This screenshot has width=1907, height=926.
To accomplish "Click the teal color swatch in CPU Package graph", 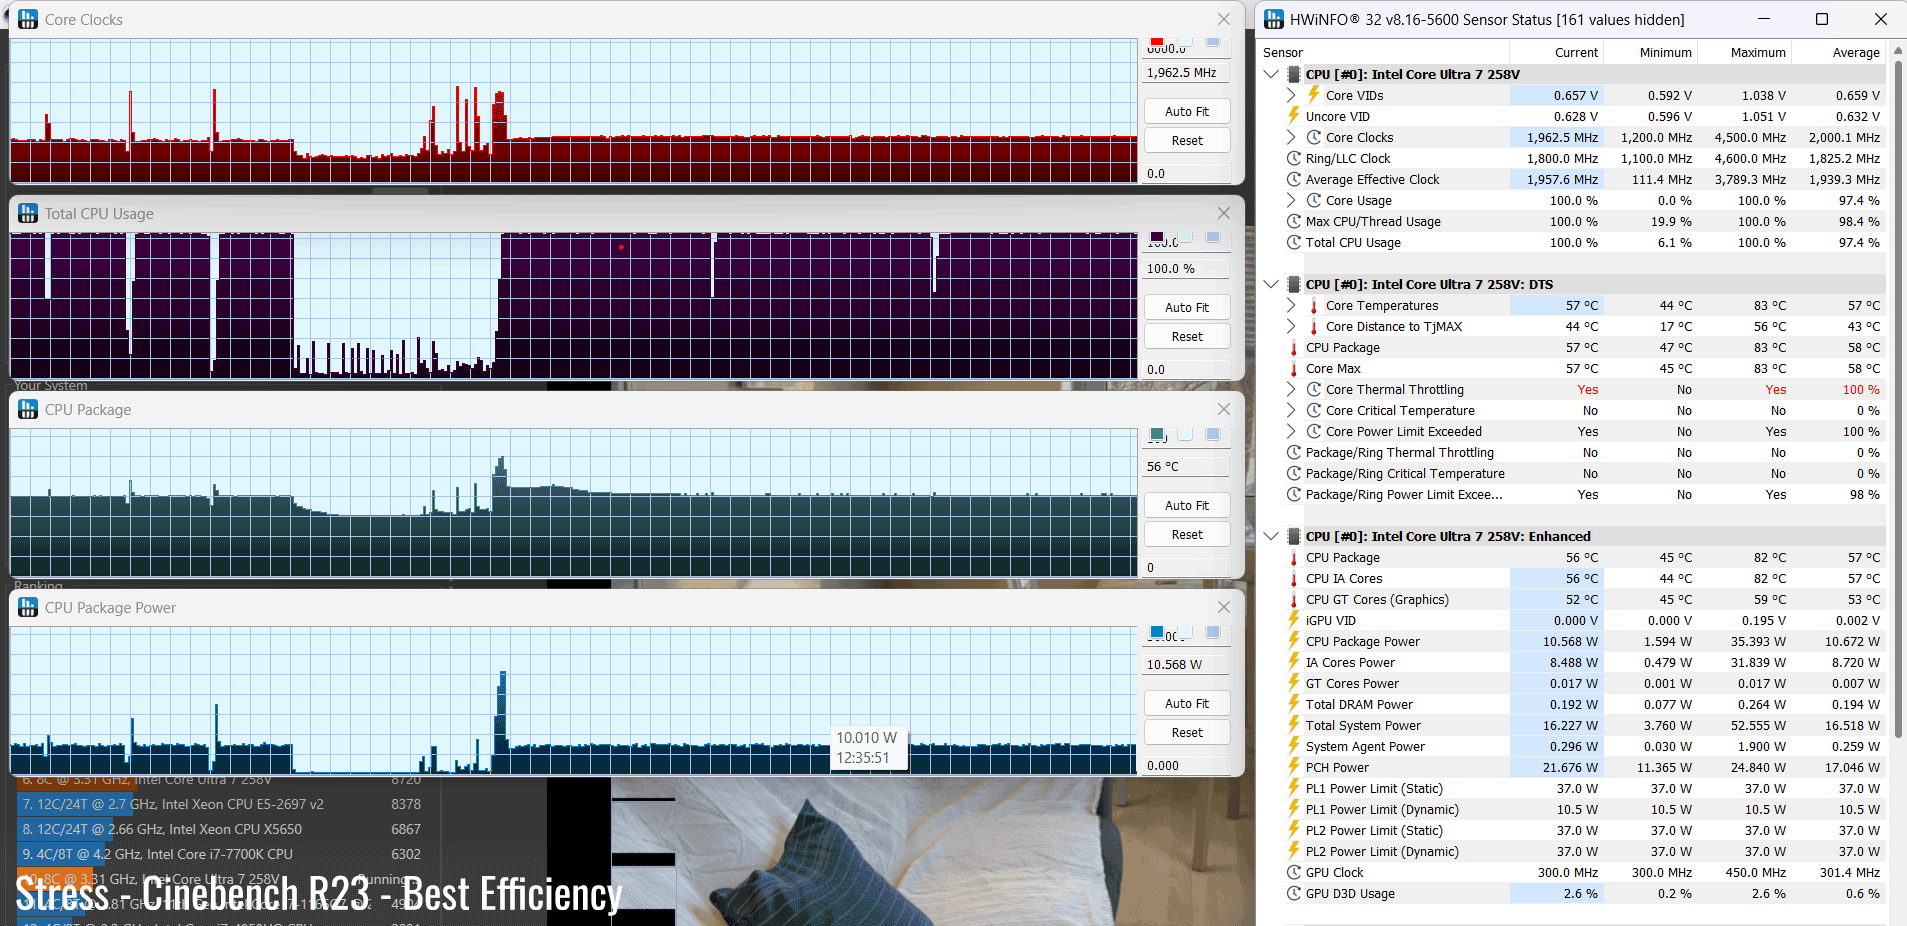I will 1157,434.
